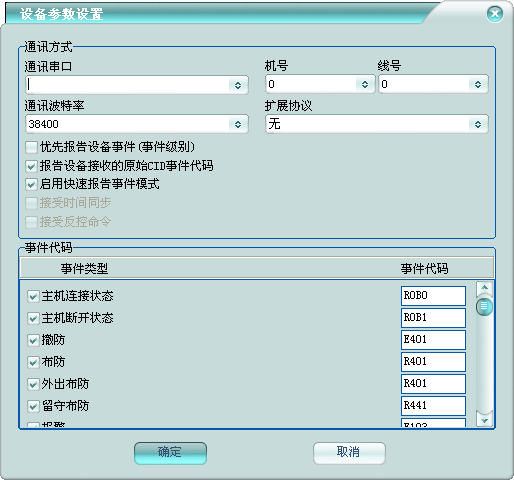Toggle 启用快速报告事件模式 checkbox
514x480 pixels.
[31, 184]
